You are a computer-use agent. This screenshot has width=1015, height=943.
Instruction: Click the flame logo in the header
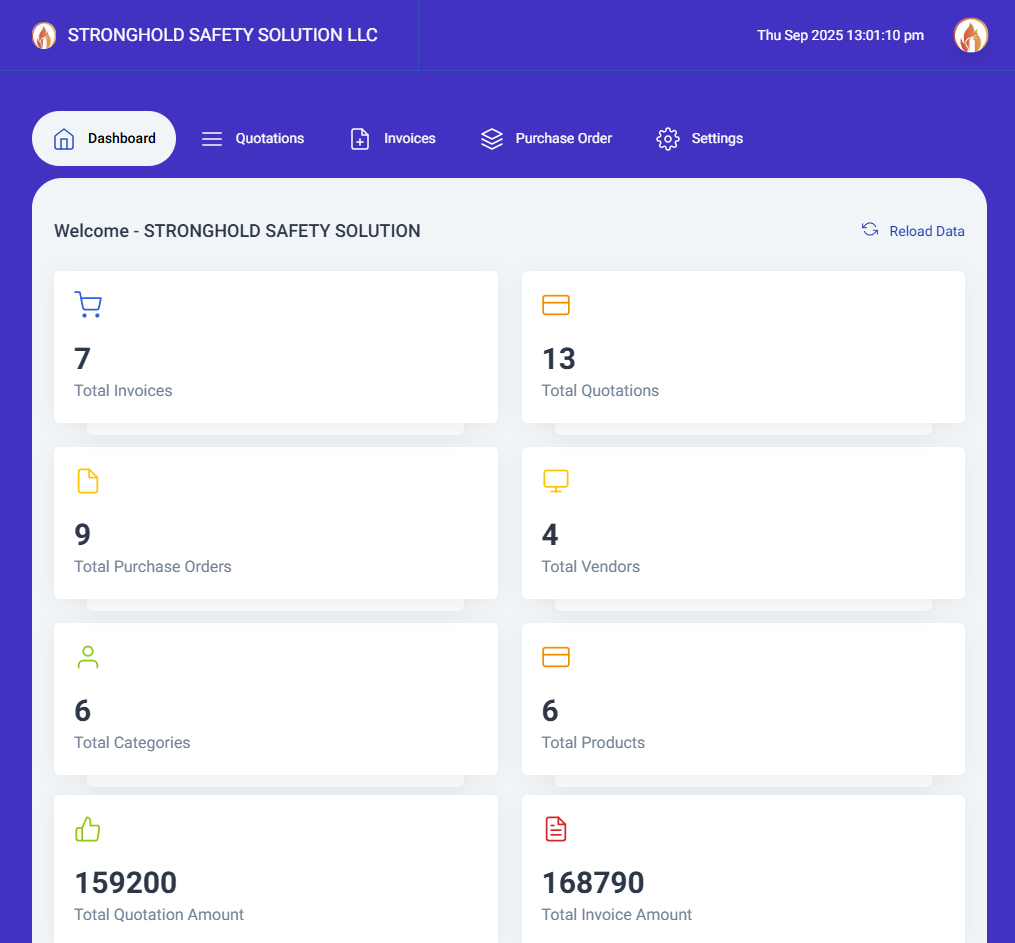click(x=44, y=36)
